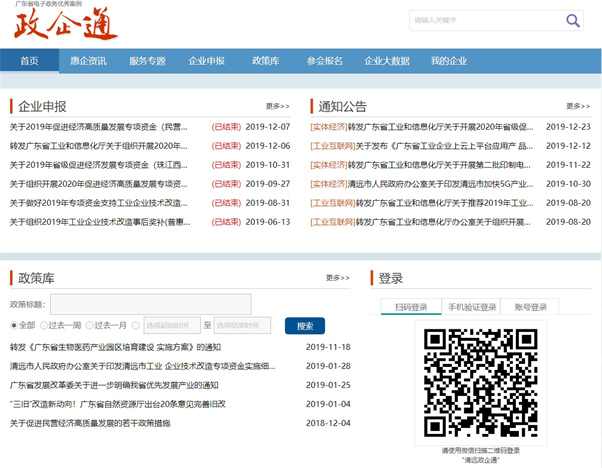The width and height of the screenshot is (602, 468).
Task: Select the 过去一月 radio button
Action: (x=89, y=326)
